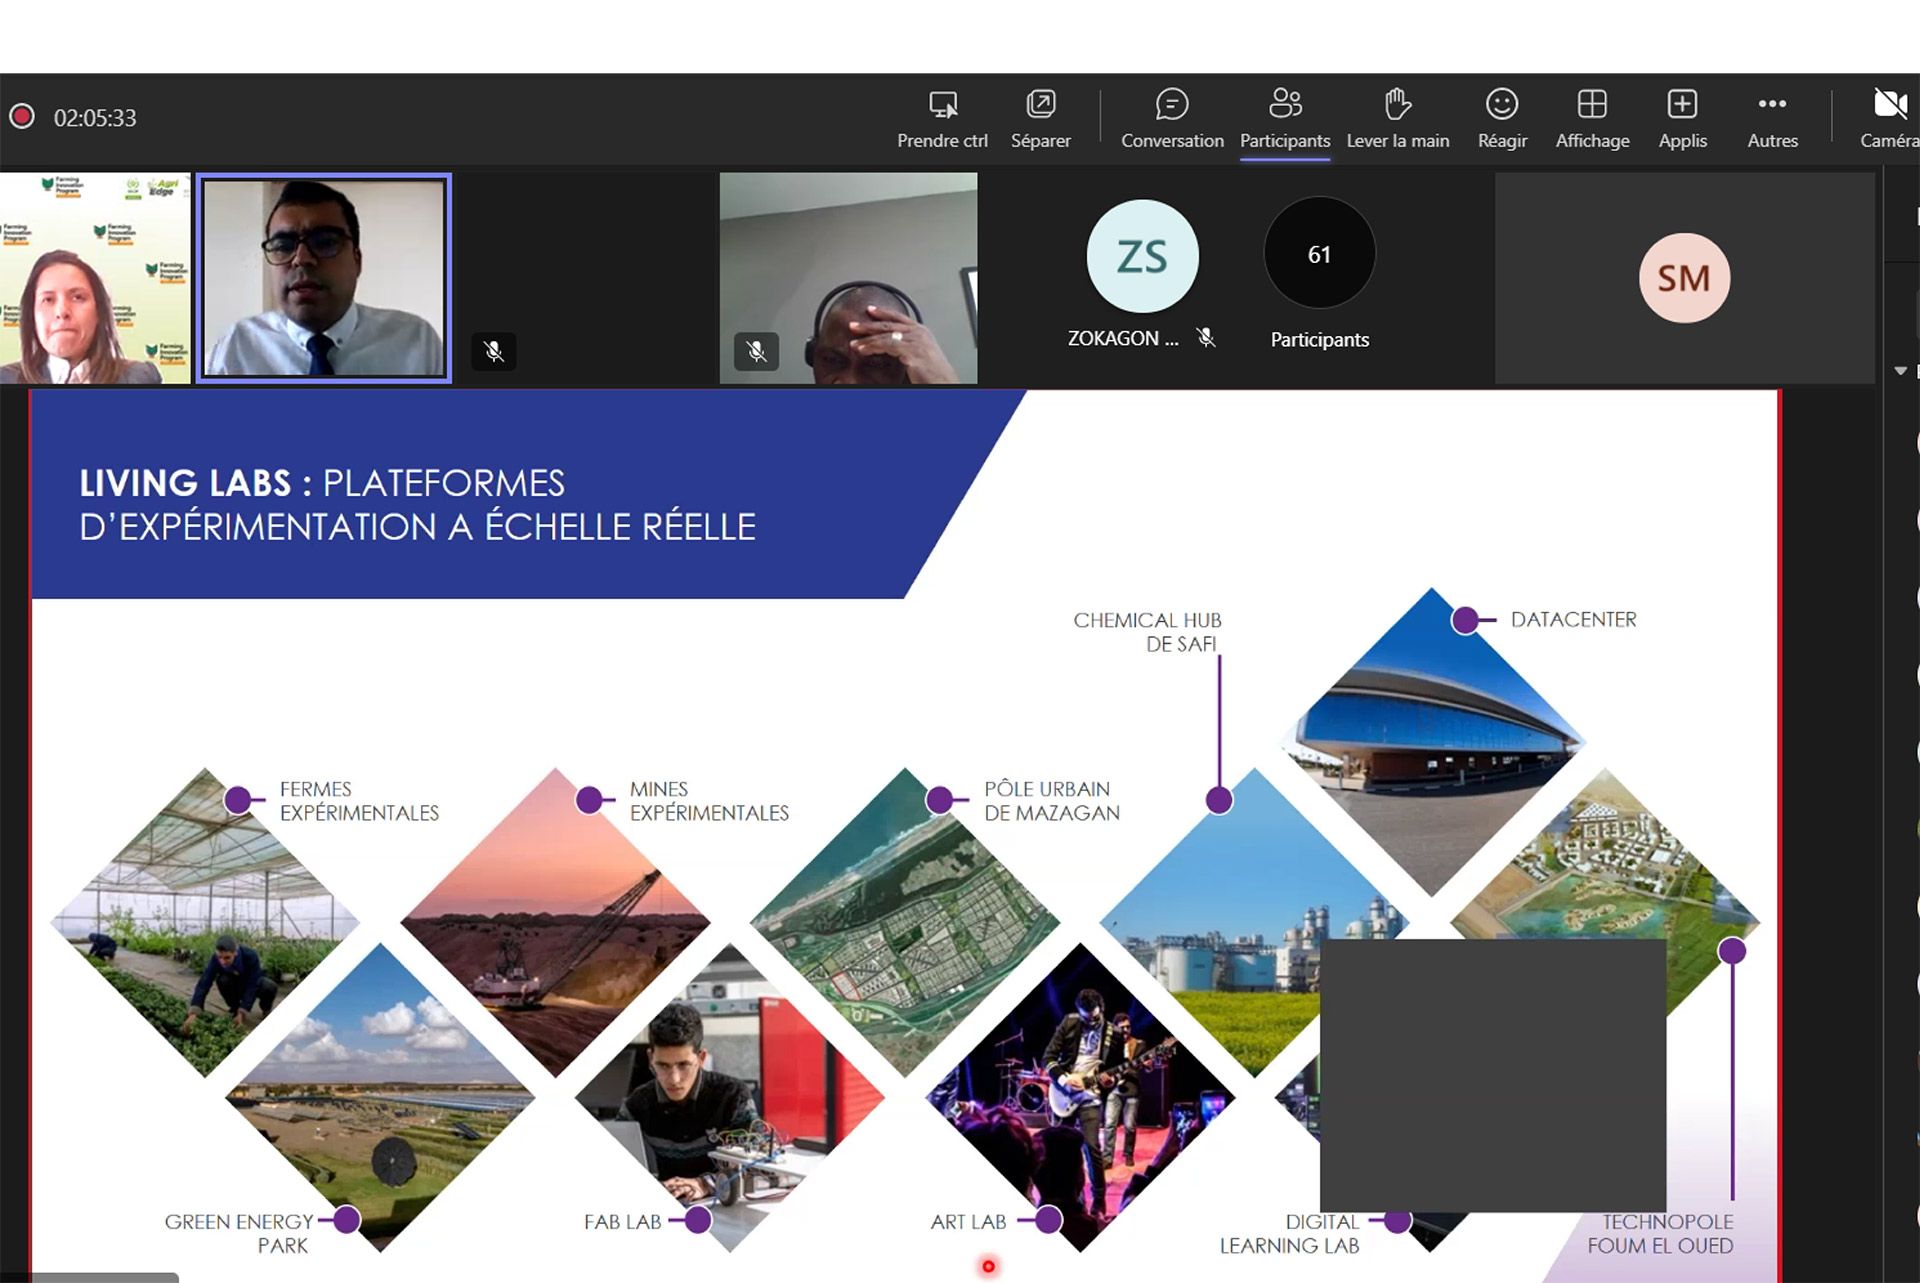Click the Séparer pop-out icon
1920x1283 pixels.
(x=1040, y=105)
